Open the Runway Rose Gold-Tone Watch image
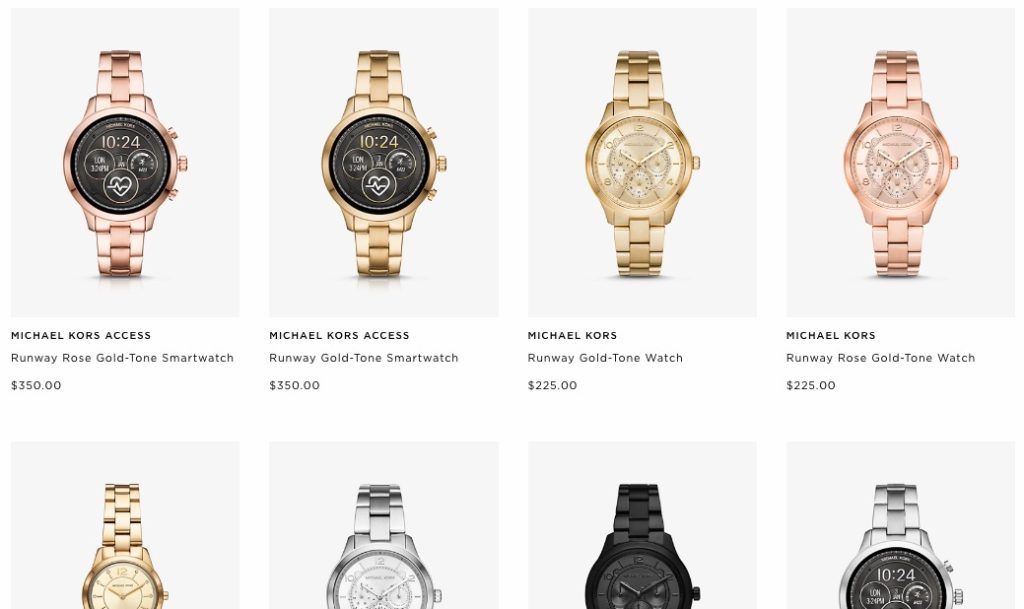The height and width of the screenshot is (609, 1024). click(x=901, y=163)
